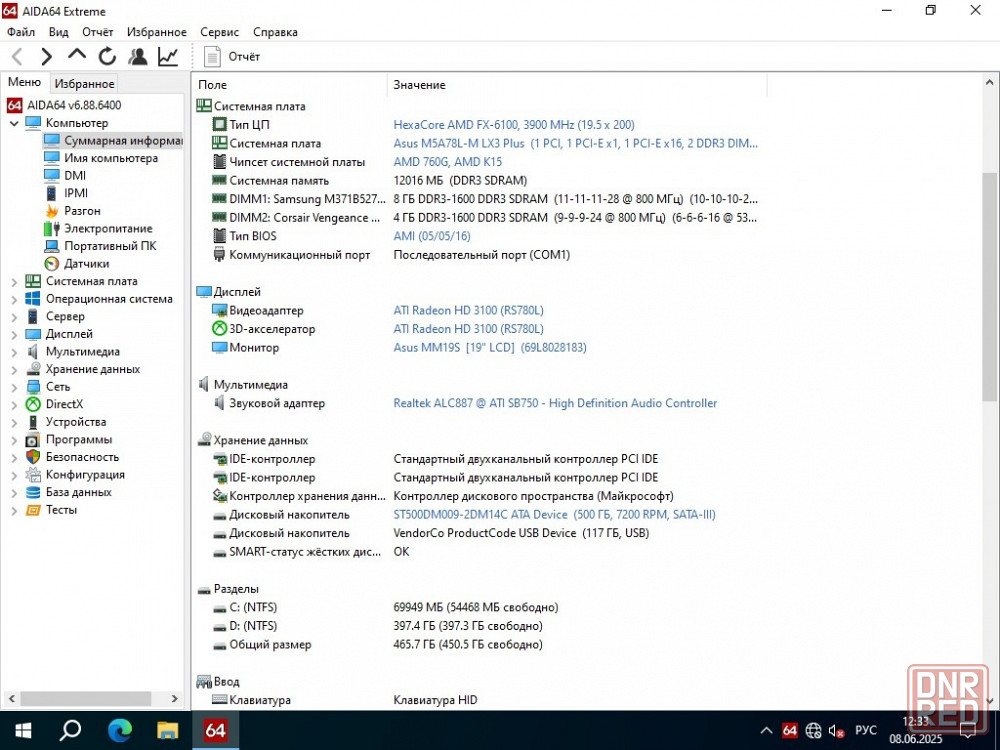Open the graph chart icon in the toolbar

click(x=168, y=57)
